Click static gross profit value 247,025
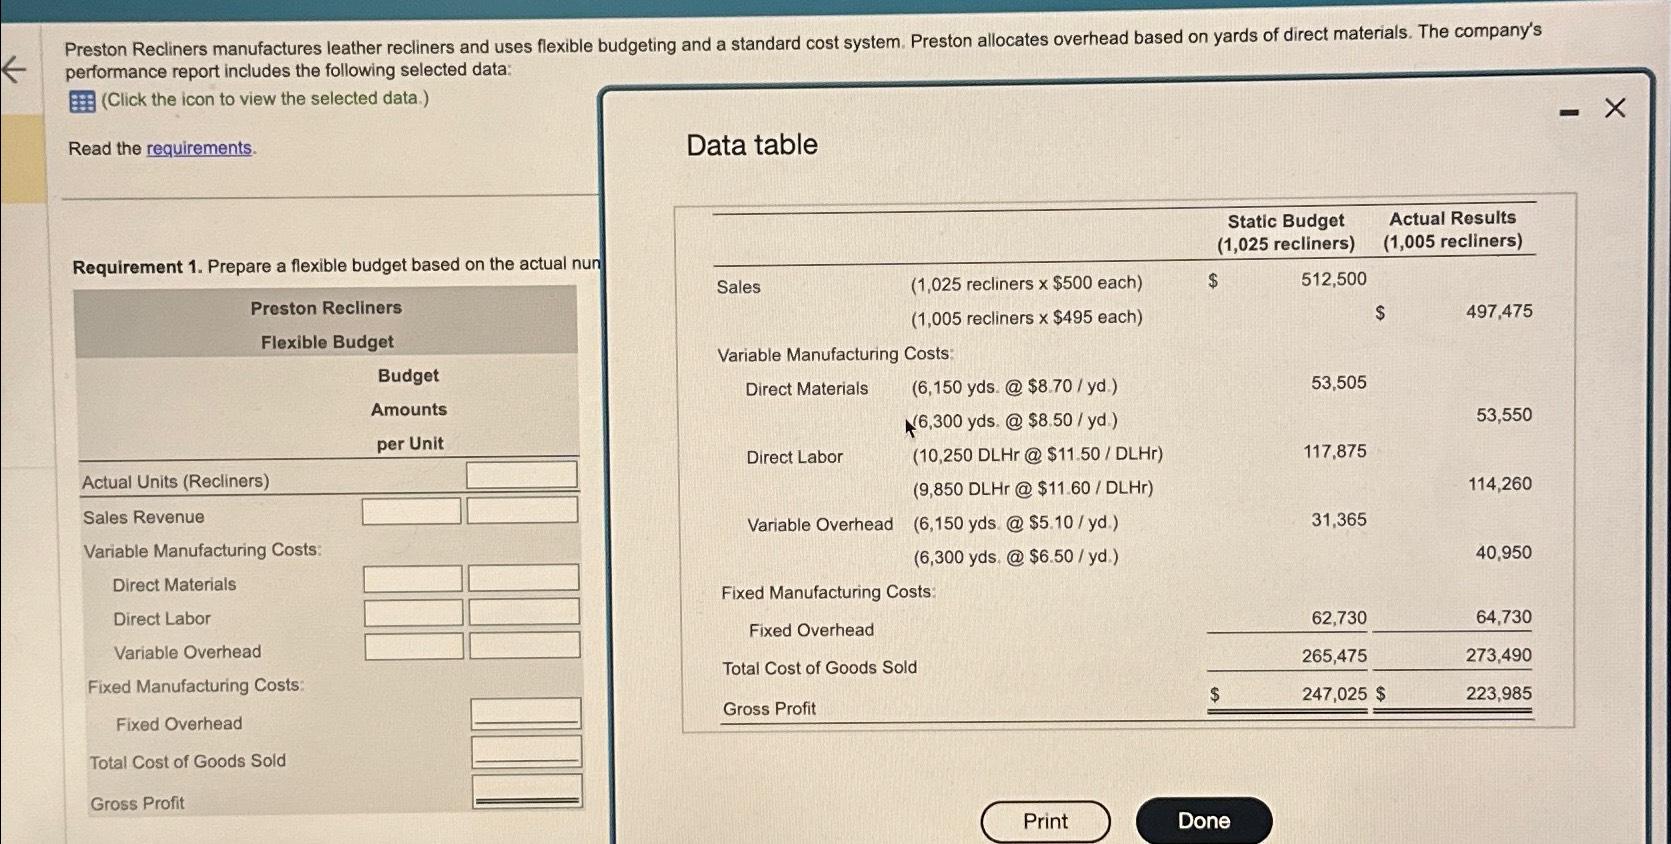This screenshot has width=1671, height=844. click(1334, 694)
